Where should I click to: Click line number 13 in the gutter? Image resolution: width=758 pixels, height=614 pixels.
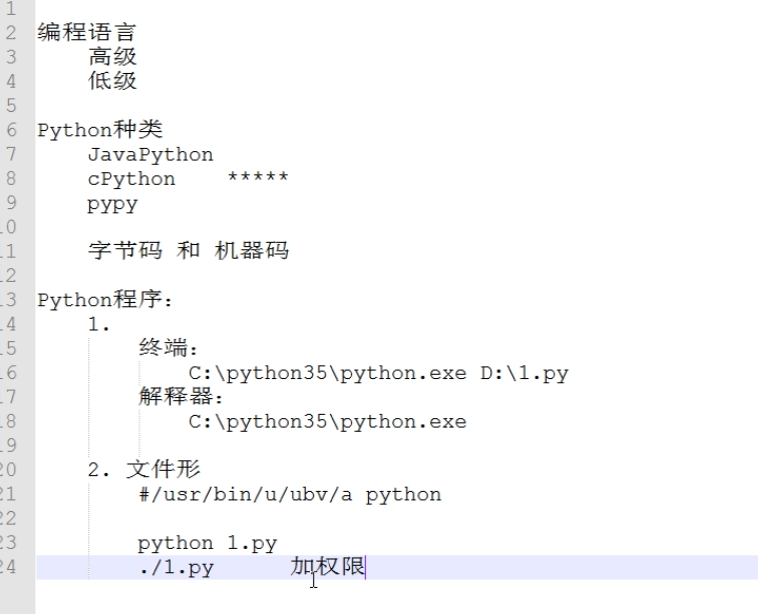tap(10, 300)
